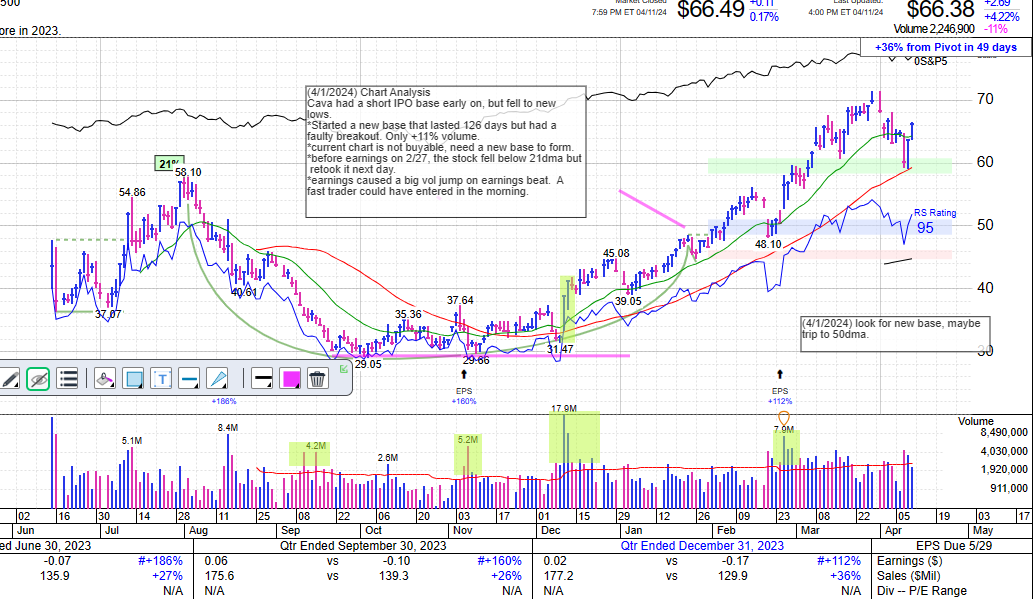Click the 177.2 sales figure
The width and height of the screenshot is (1035, 599).
coord(557,576)
